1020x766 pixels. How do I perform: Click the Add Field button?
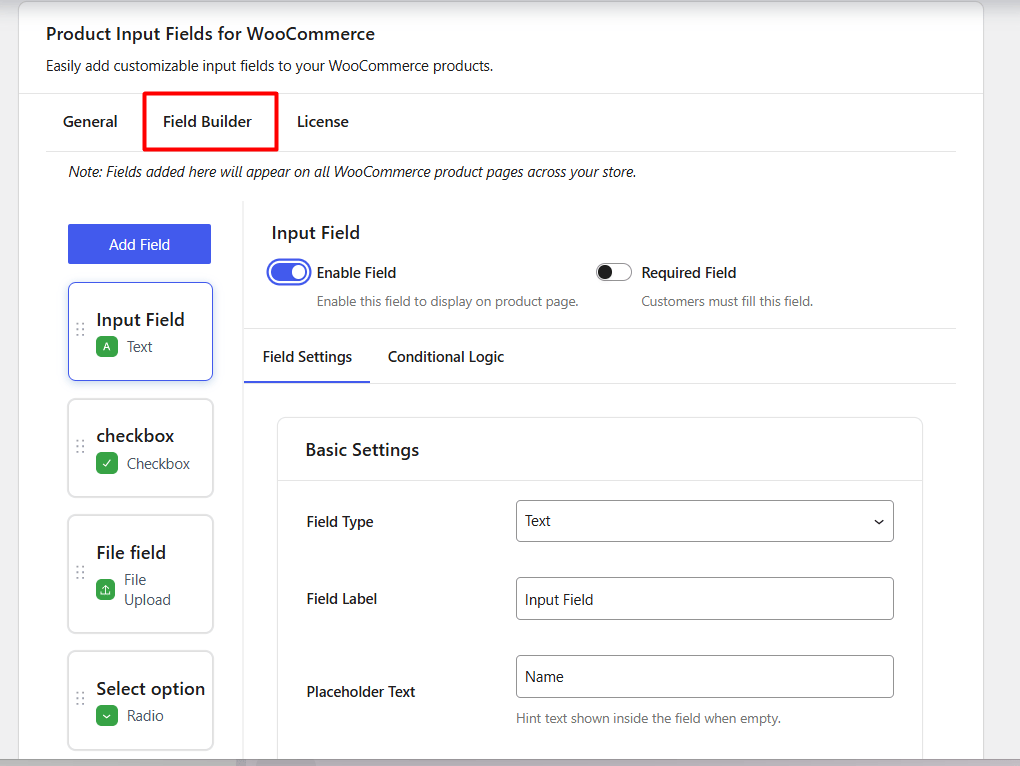tap(139, 244)
